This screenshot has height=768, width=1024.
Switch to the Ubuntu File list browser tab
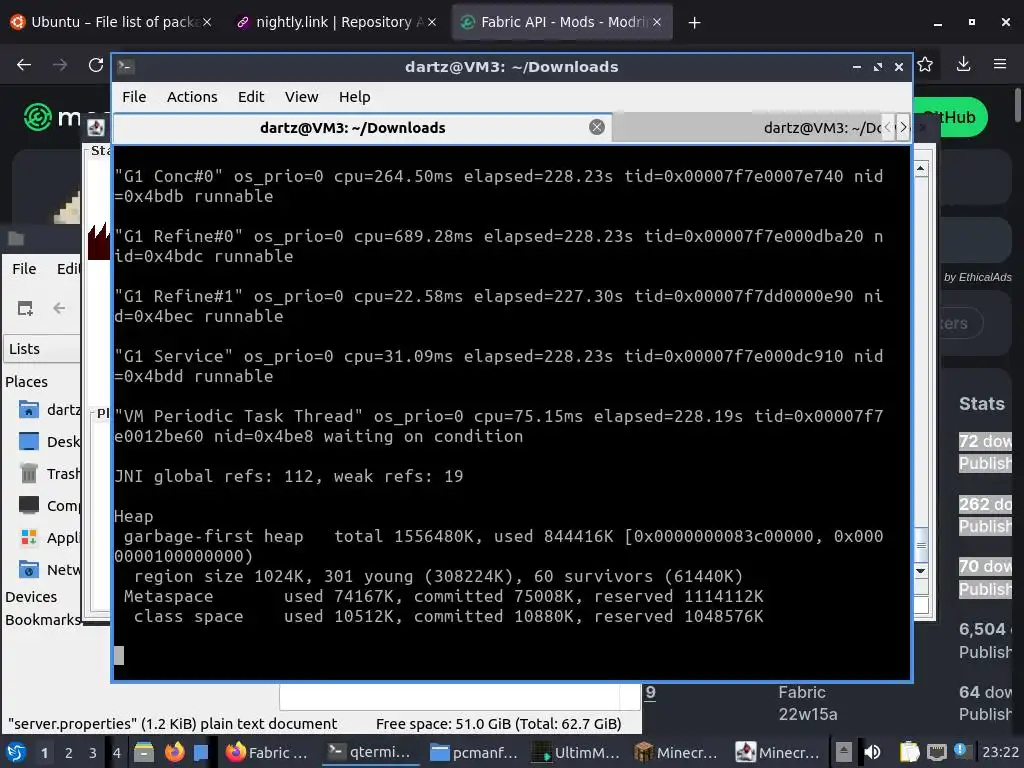pos(109,22)
